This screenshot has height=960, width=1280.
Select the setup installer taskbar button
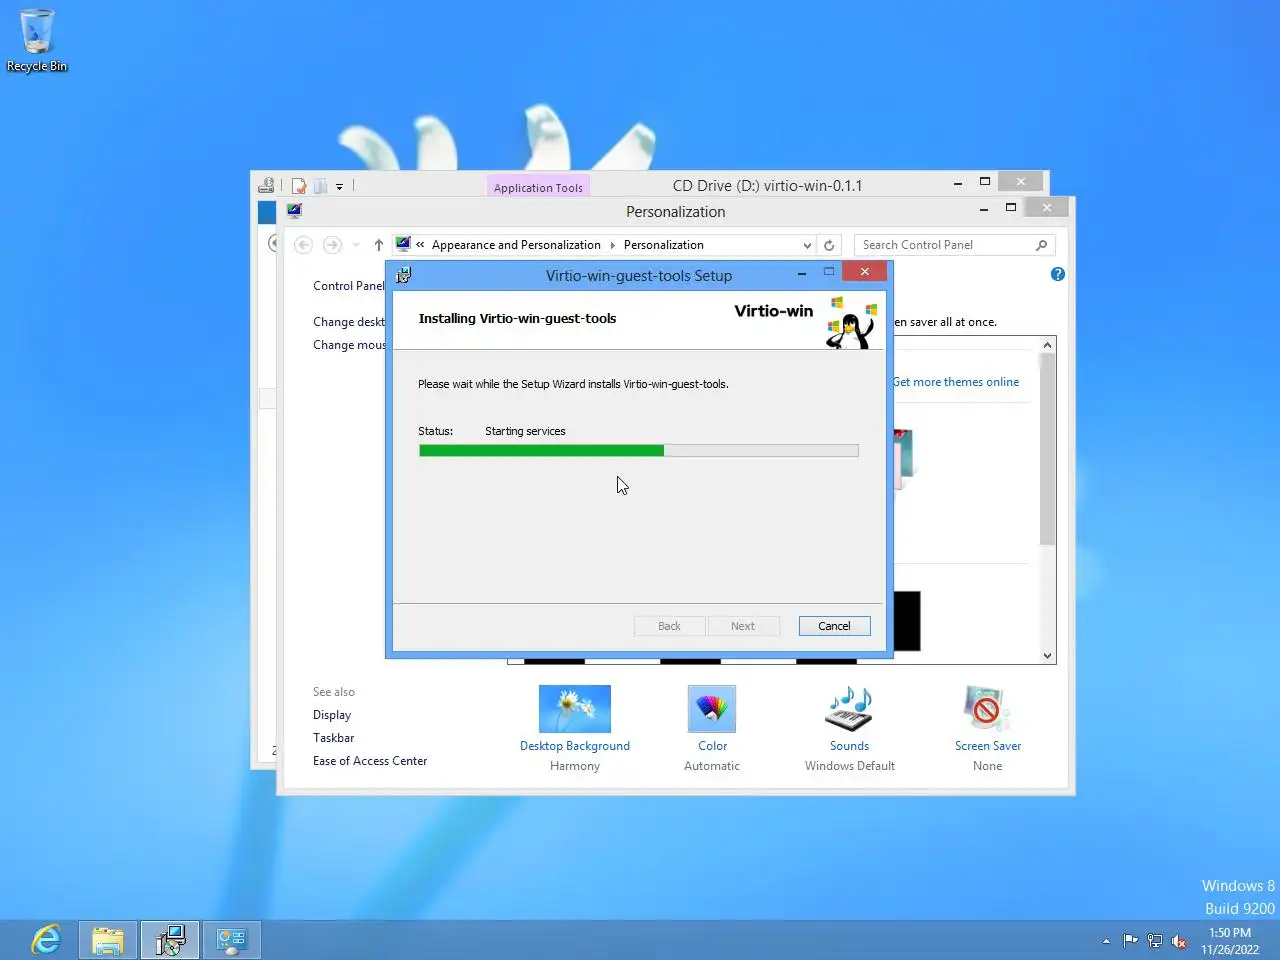click(x=170, y=940)
